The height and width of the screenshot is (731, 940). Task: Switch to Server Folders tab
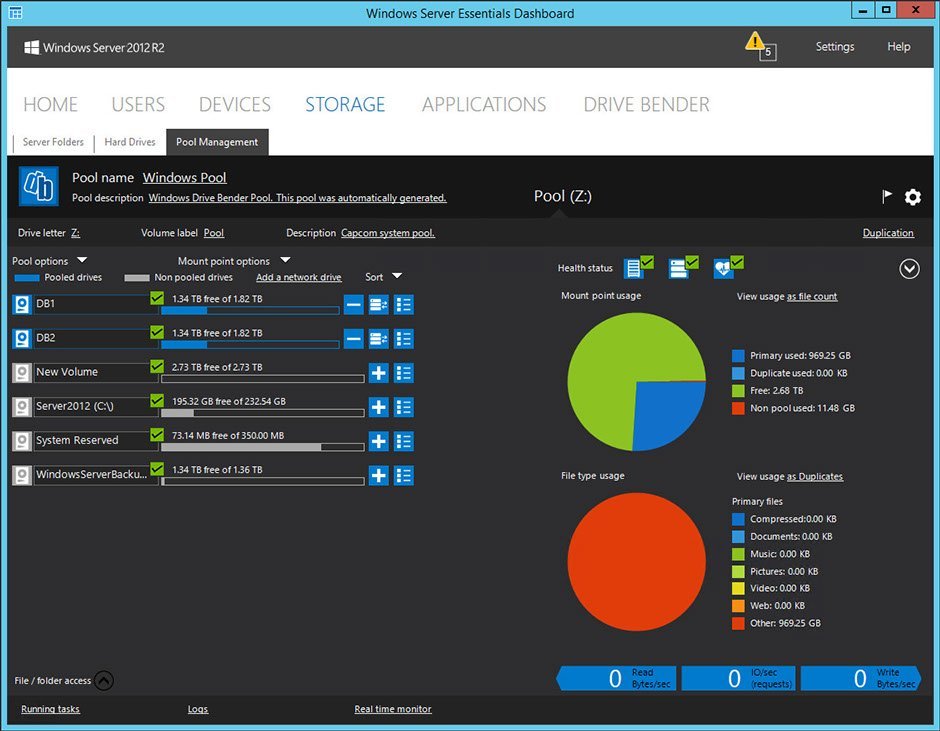point(53,142)
